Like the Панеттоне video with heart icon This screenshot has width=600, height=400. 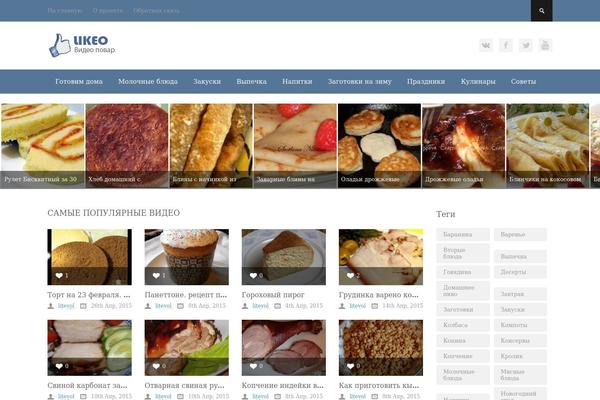pyautogui.click(x=156, y=276)
